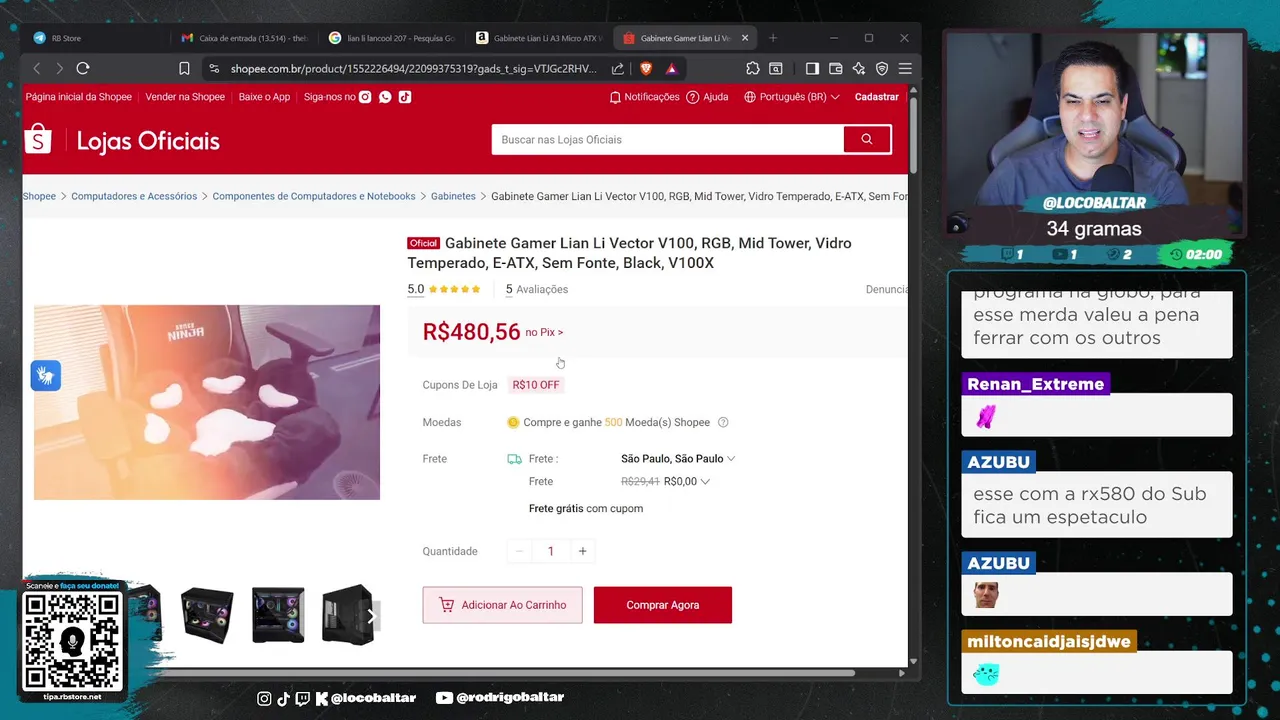This screenshot has width=1280, height=720.
Task: Play the main product video preview
Action: pos(207,402)
